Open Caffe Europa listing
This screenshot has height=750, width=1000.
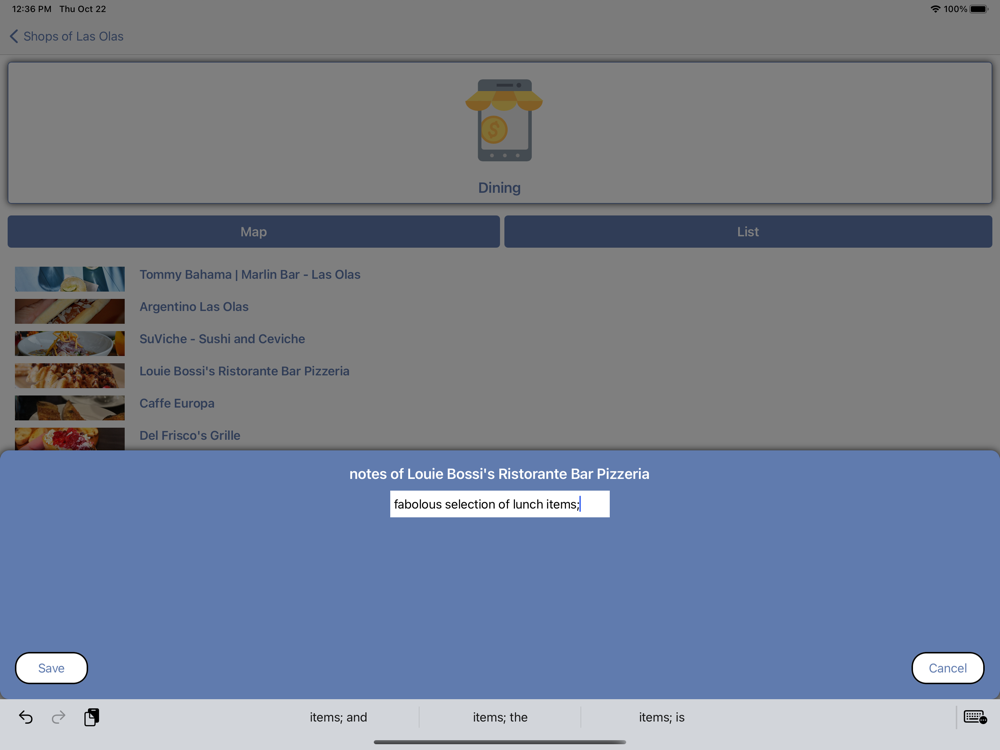click(177, 404)
